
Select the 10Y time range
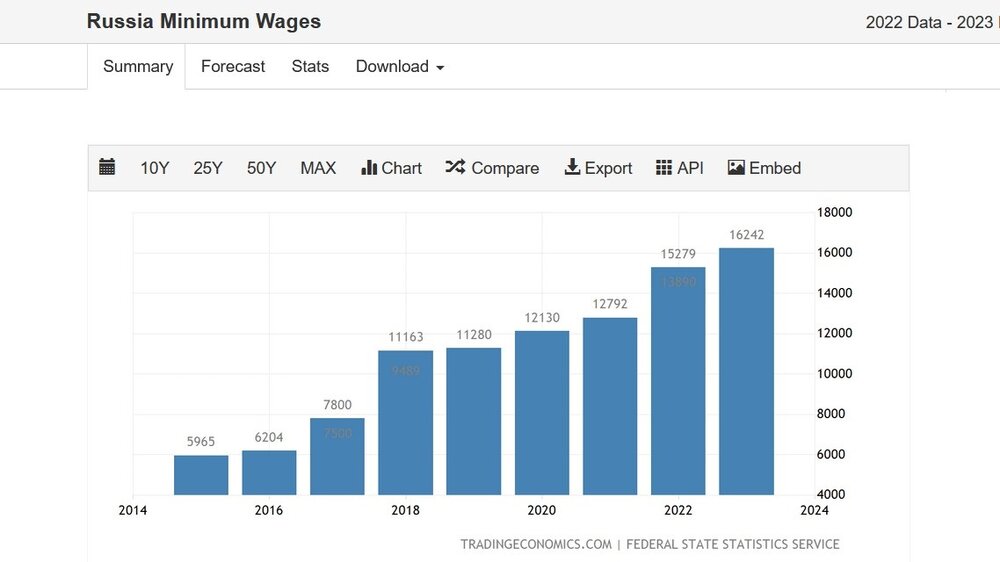coord(155,168)
